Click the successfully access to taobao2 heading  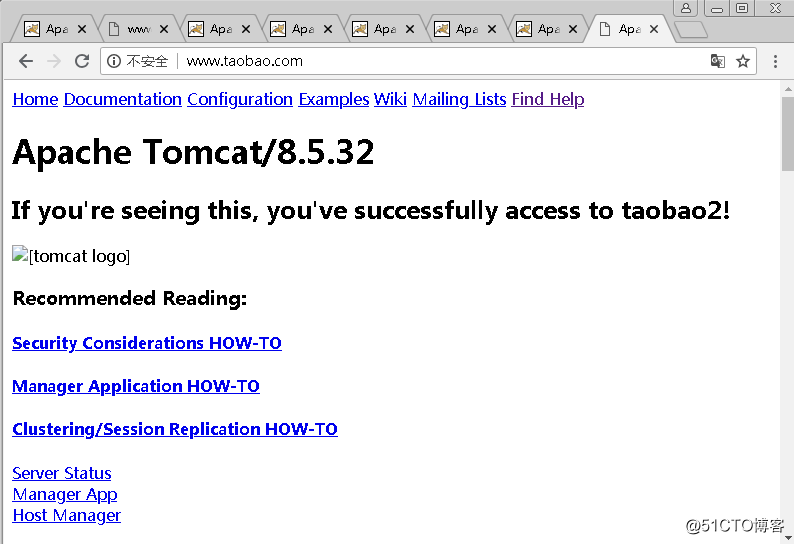pos(371,211)
